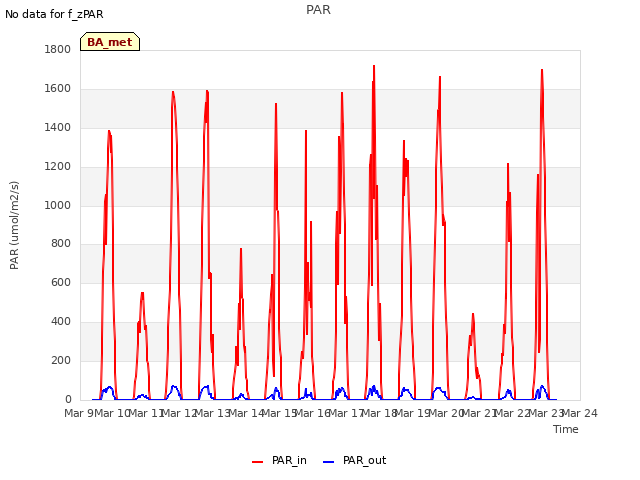The height and width of the screenshot is (480, 640).
Task: Toggle the PAR_out legend entry
Action: click(x=355, y=460)
